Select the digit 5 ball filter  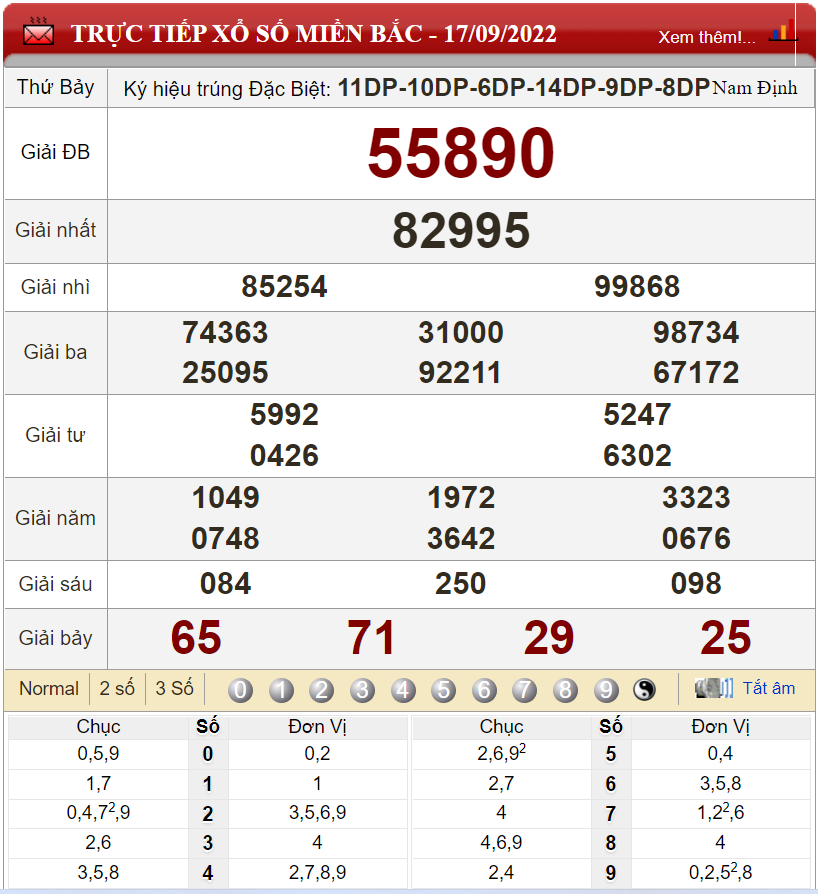pyautogui.click(x=443, y=690)
